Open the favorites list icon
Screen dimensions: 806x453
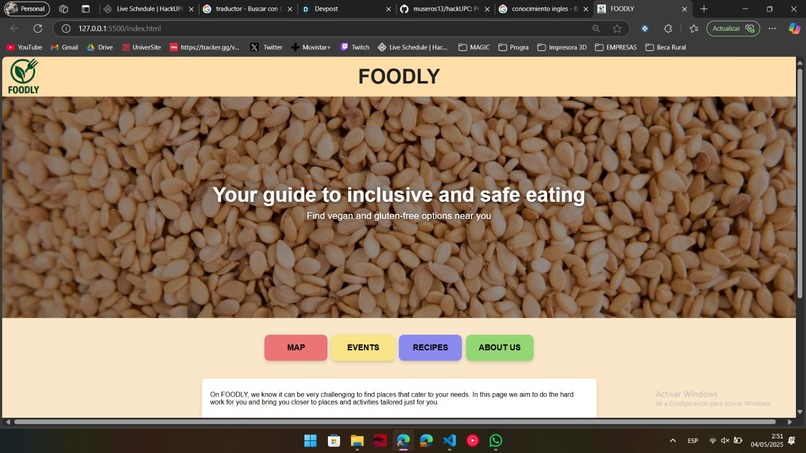click(x=693, y=28)
